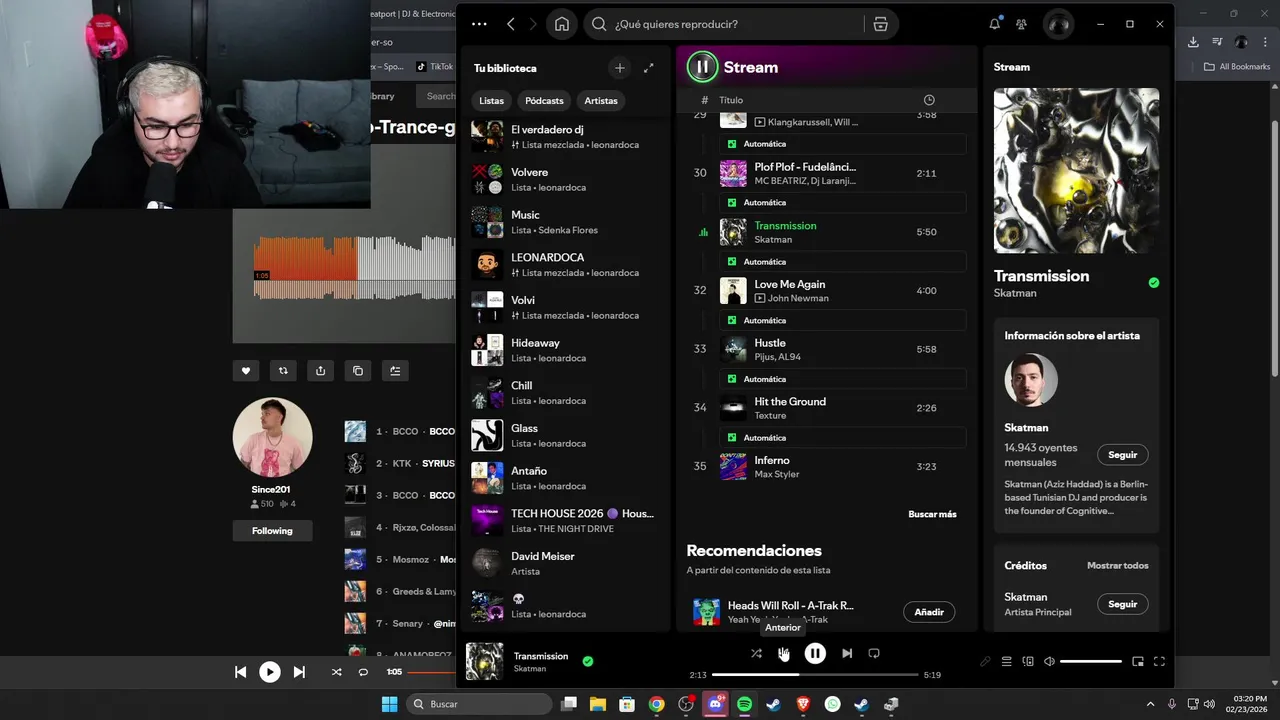The image size is (1280, 720).
Task: Open Chrome three-dot menu
Action: point(1264,42)
